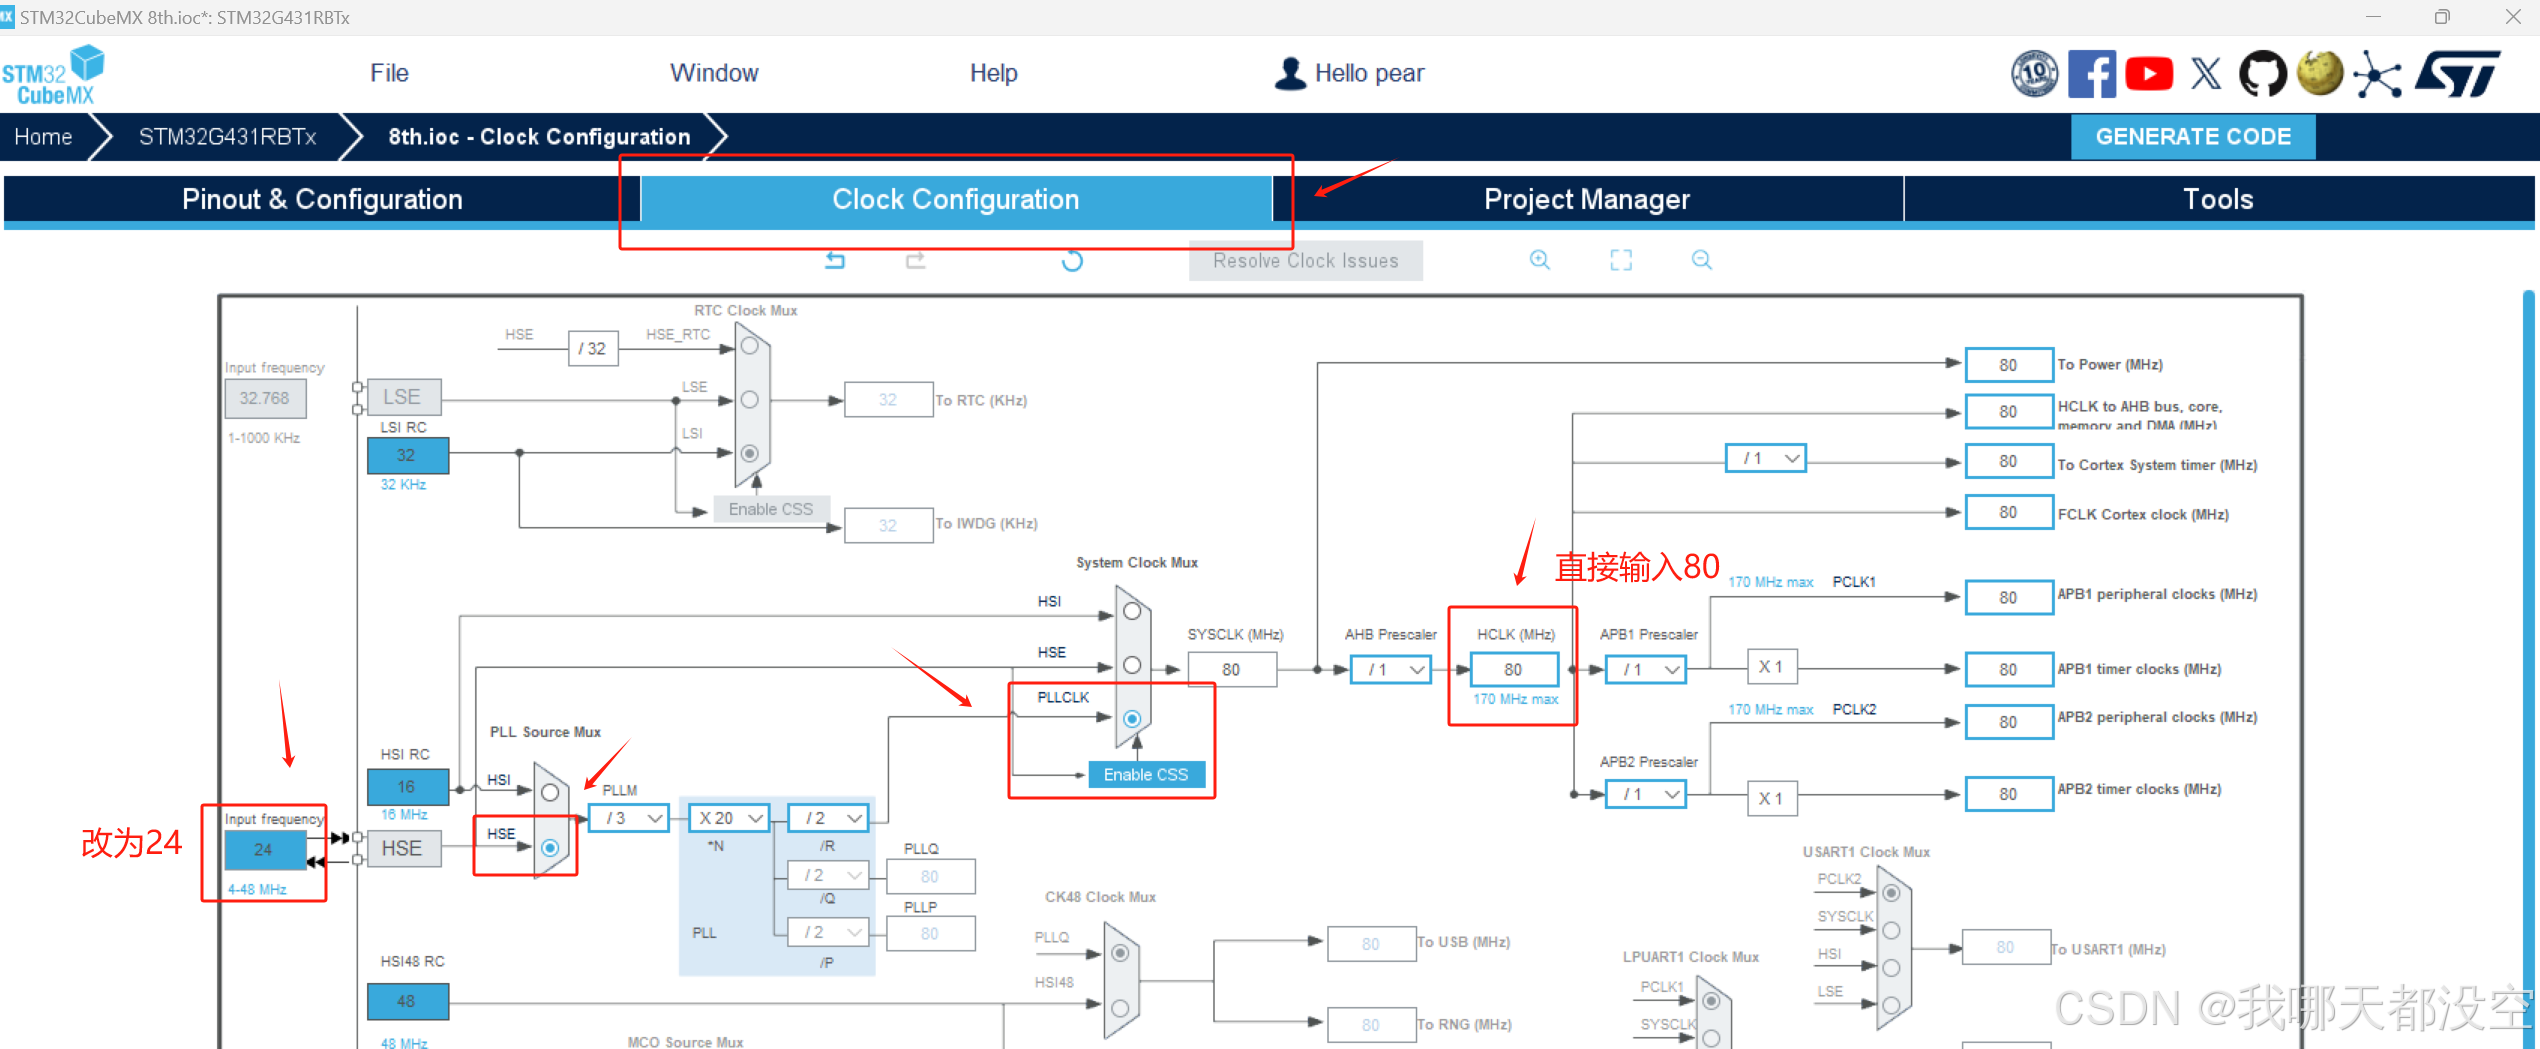The image size is (2540, 1049).
Task: Select PCLK2 in USART1 Clock Mux
Action: tap(1891, 893)
